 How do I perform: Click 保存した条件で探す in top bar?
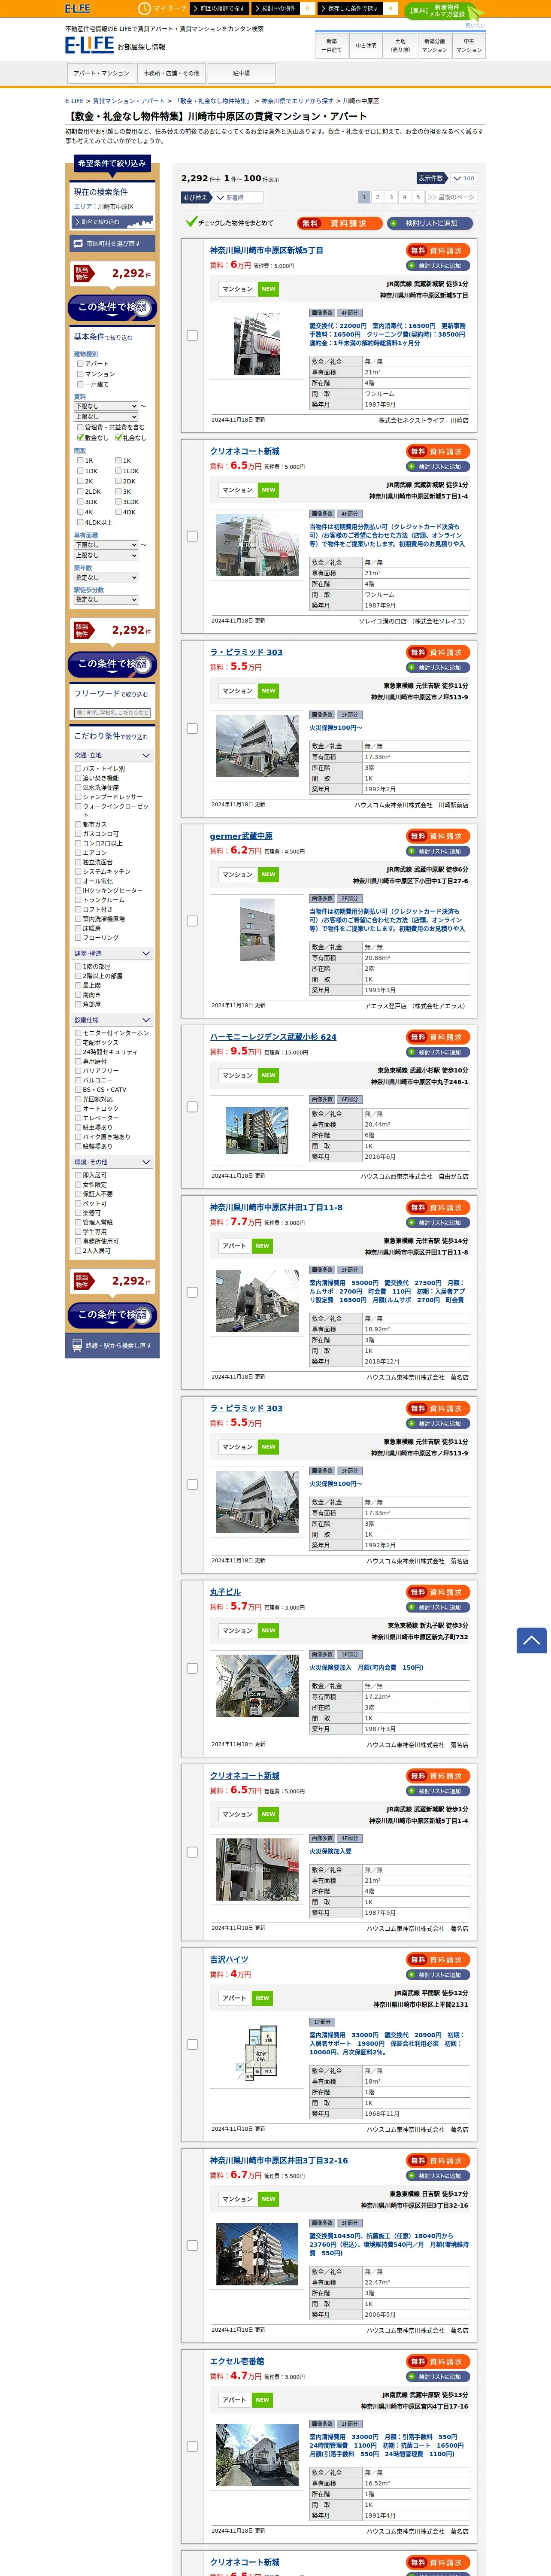(351, 8)
